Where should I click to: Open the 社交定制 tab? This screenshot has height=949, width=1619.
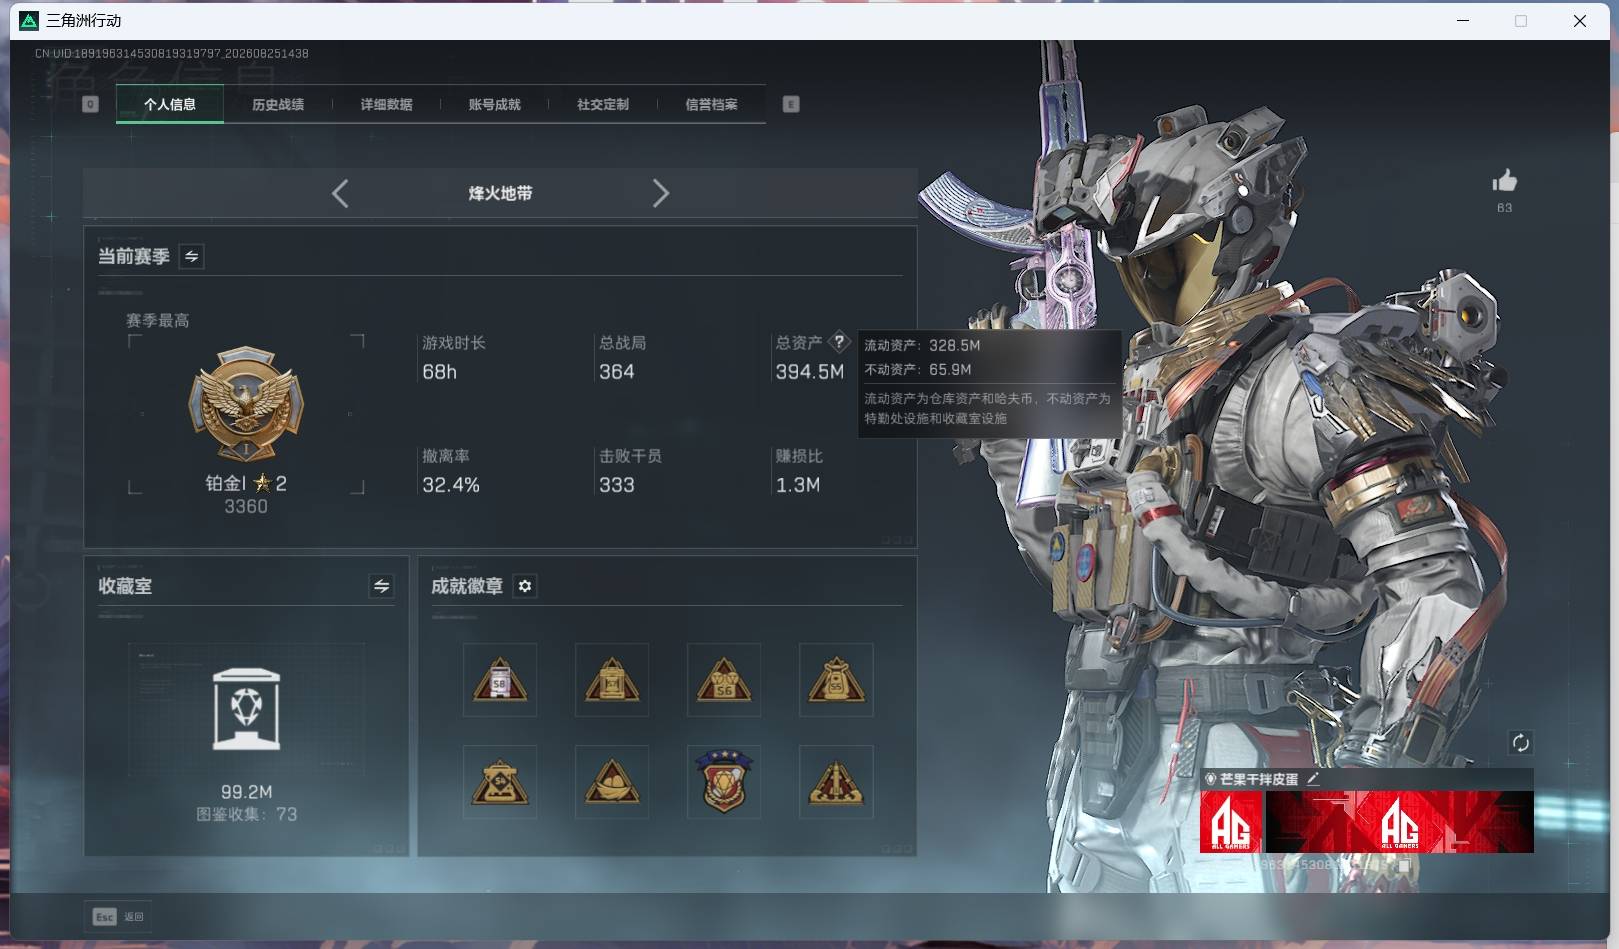tap(603, 104)
